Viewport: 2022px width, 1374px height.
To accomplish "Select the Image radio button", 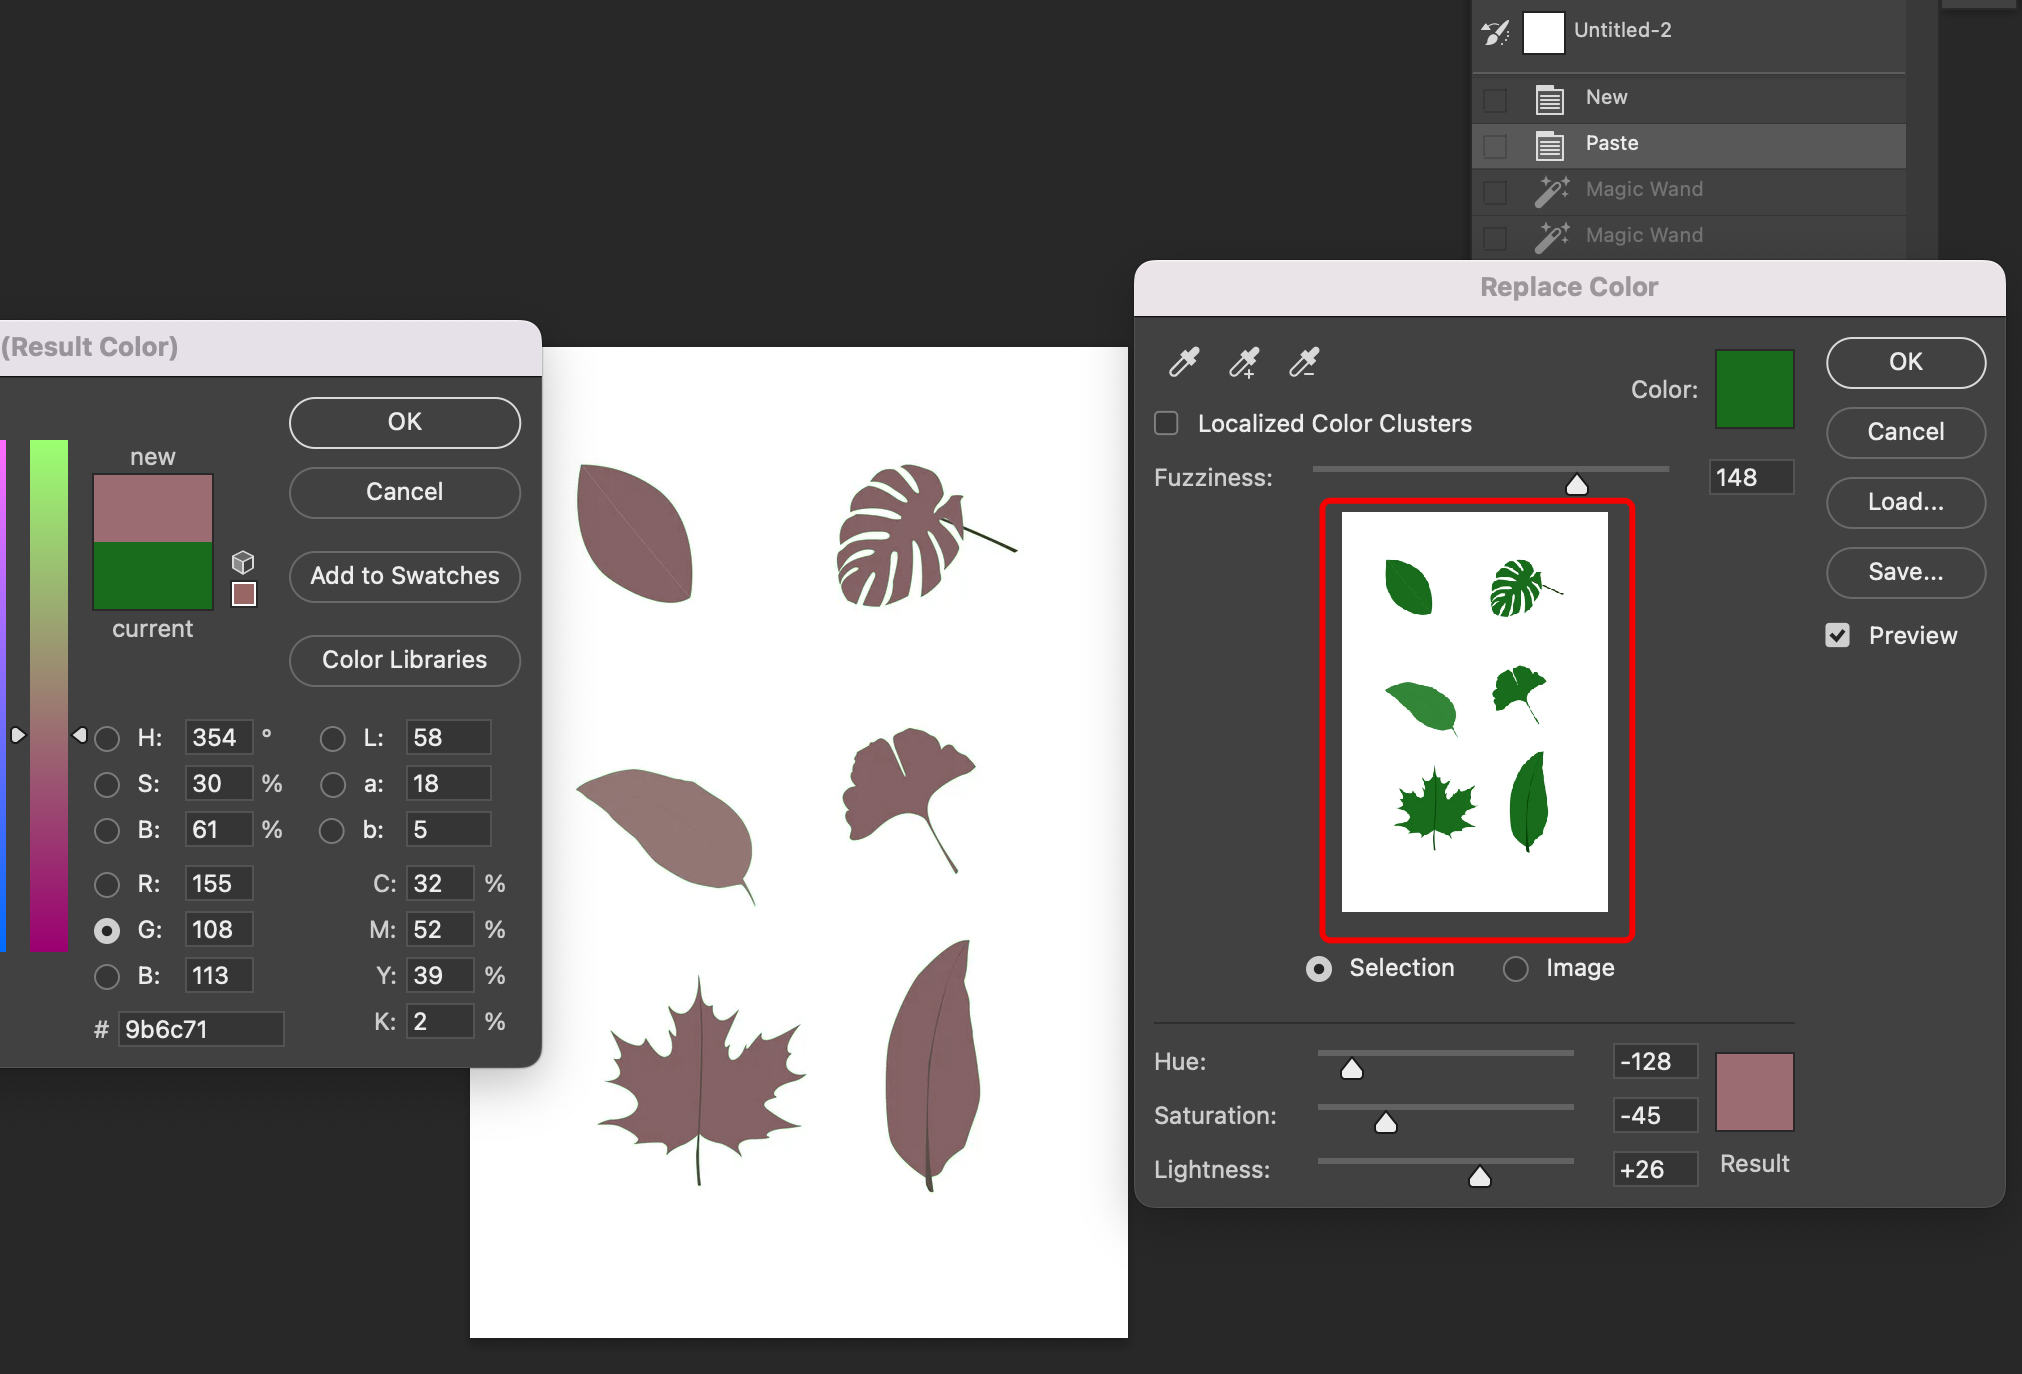I will click(x=1515, y=968).
